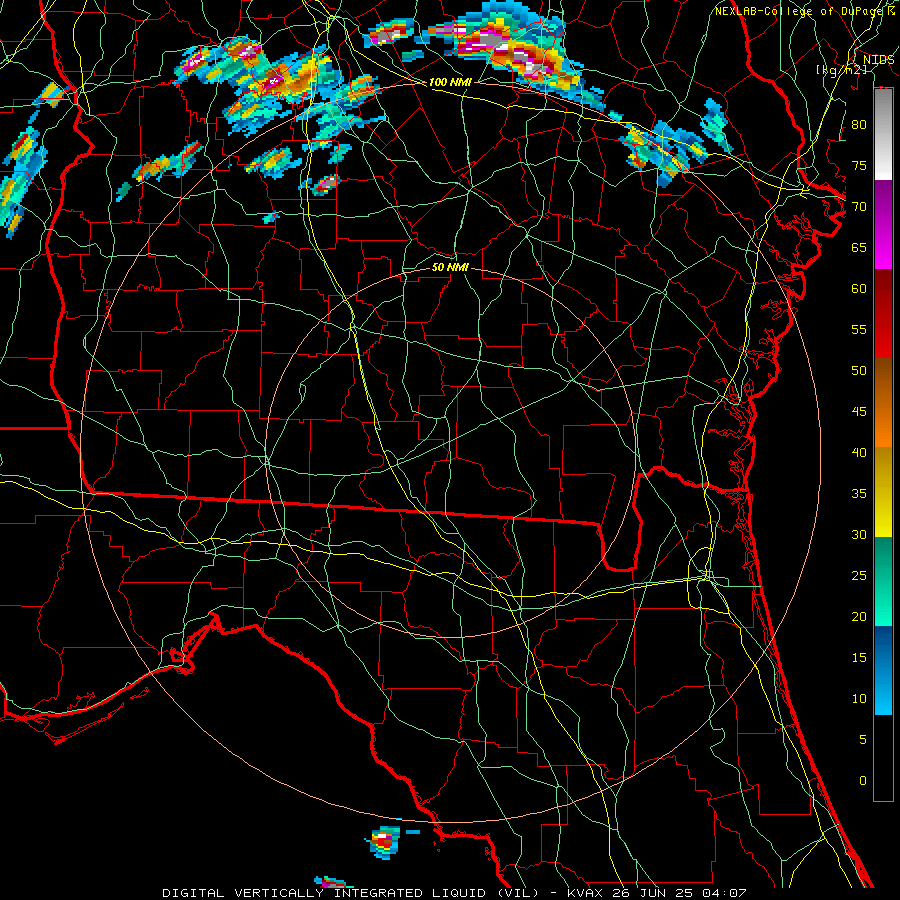Pick the blue segment of the color bar

point(883,670)
